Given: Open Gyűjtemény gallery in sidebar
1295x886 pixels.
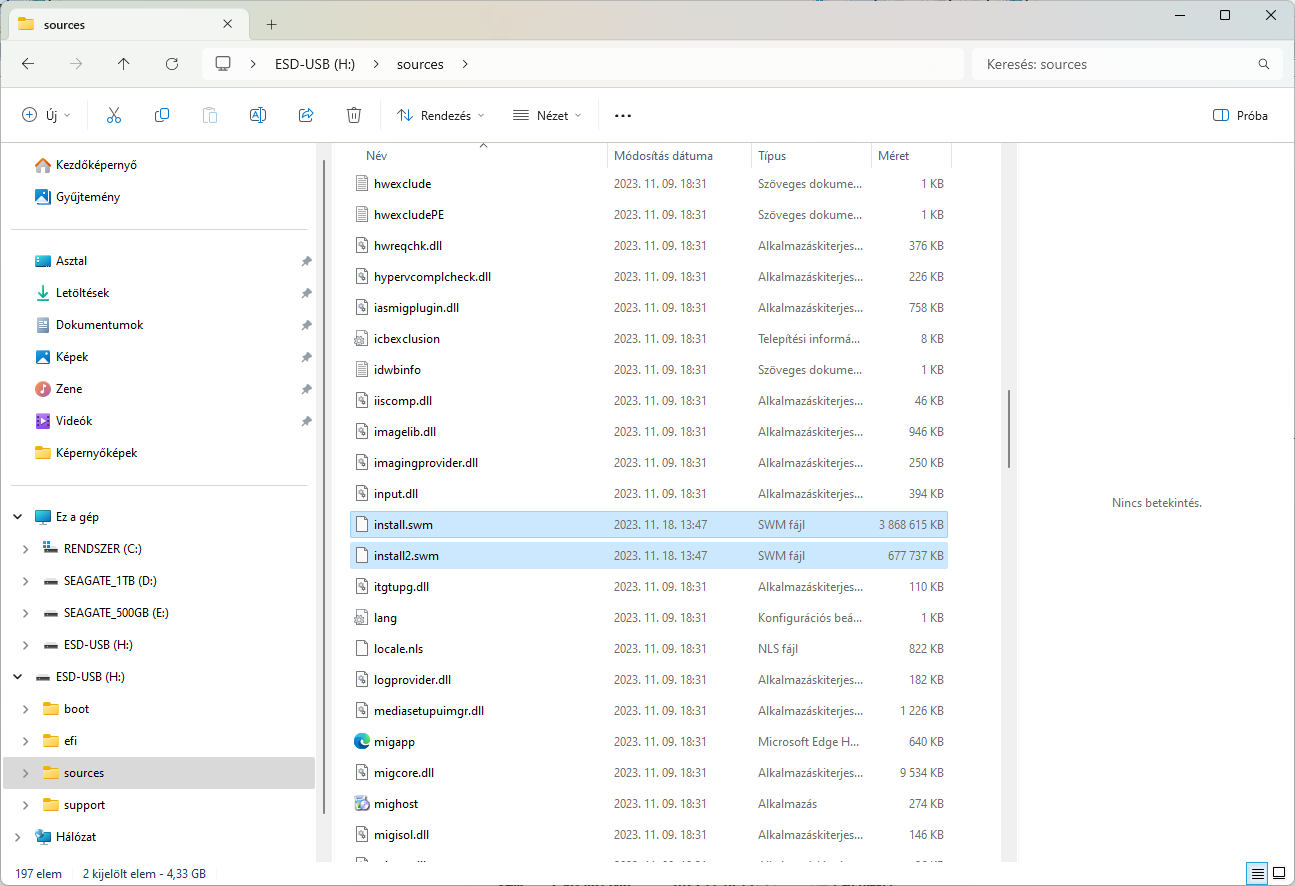Looking at the screenshot, I should 77,197.
